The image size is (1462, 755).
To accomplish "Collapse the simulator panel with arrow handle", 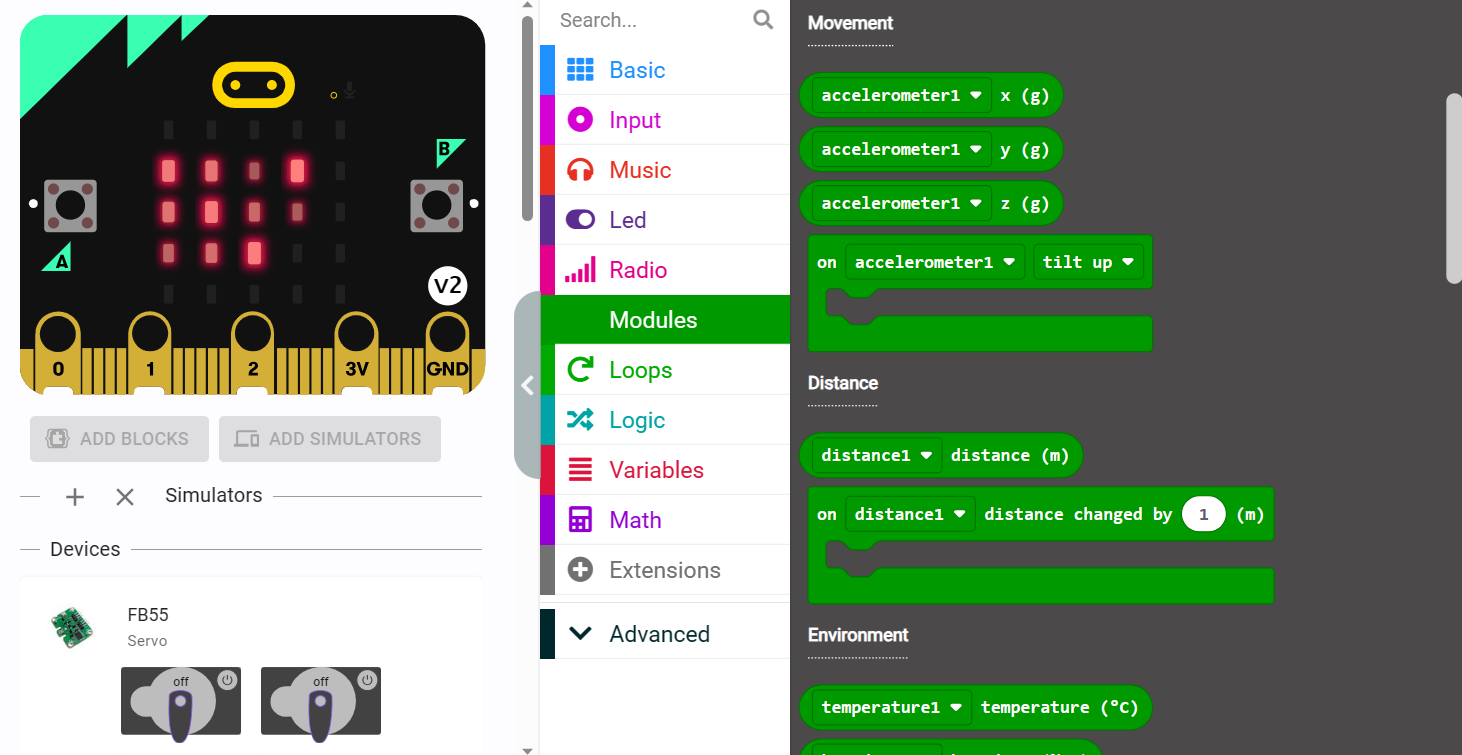I will (x=527, y=386).
